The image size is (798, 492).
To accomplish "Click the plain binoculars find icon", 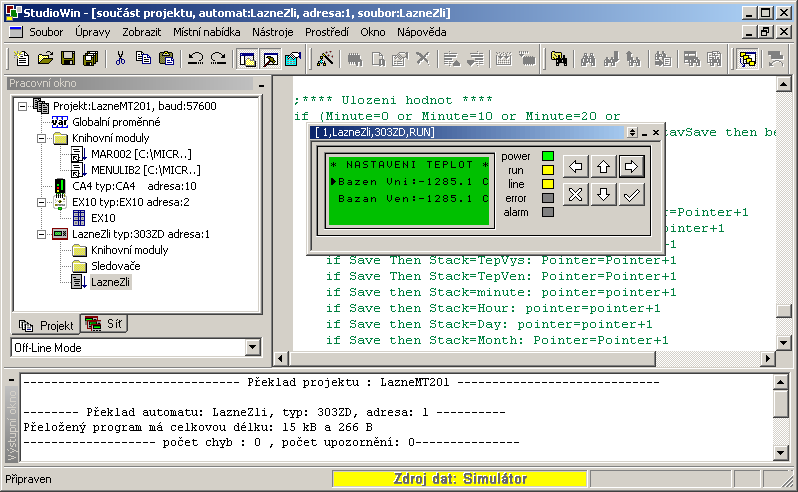I will [588, 59].
